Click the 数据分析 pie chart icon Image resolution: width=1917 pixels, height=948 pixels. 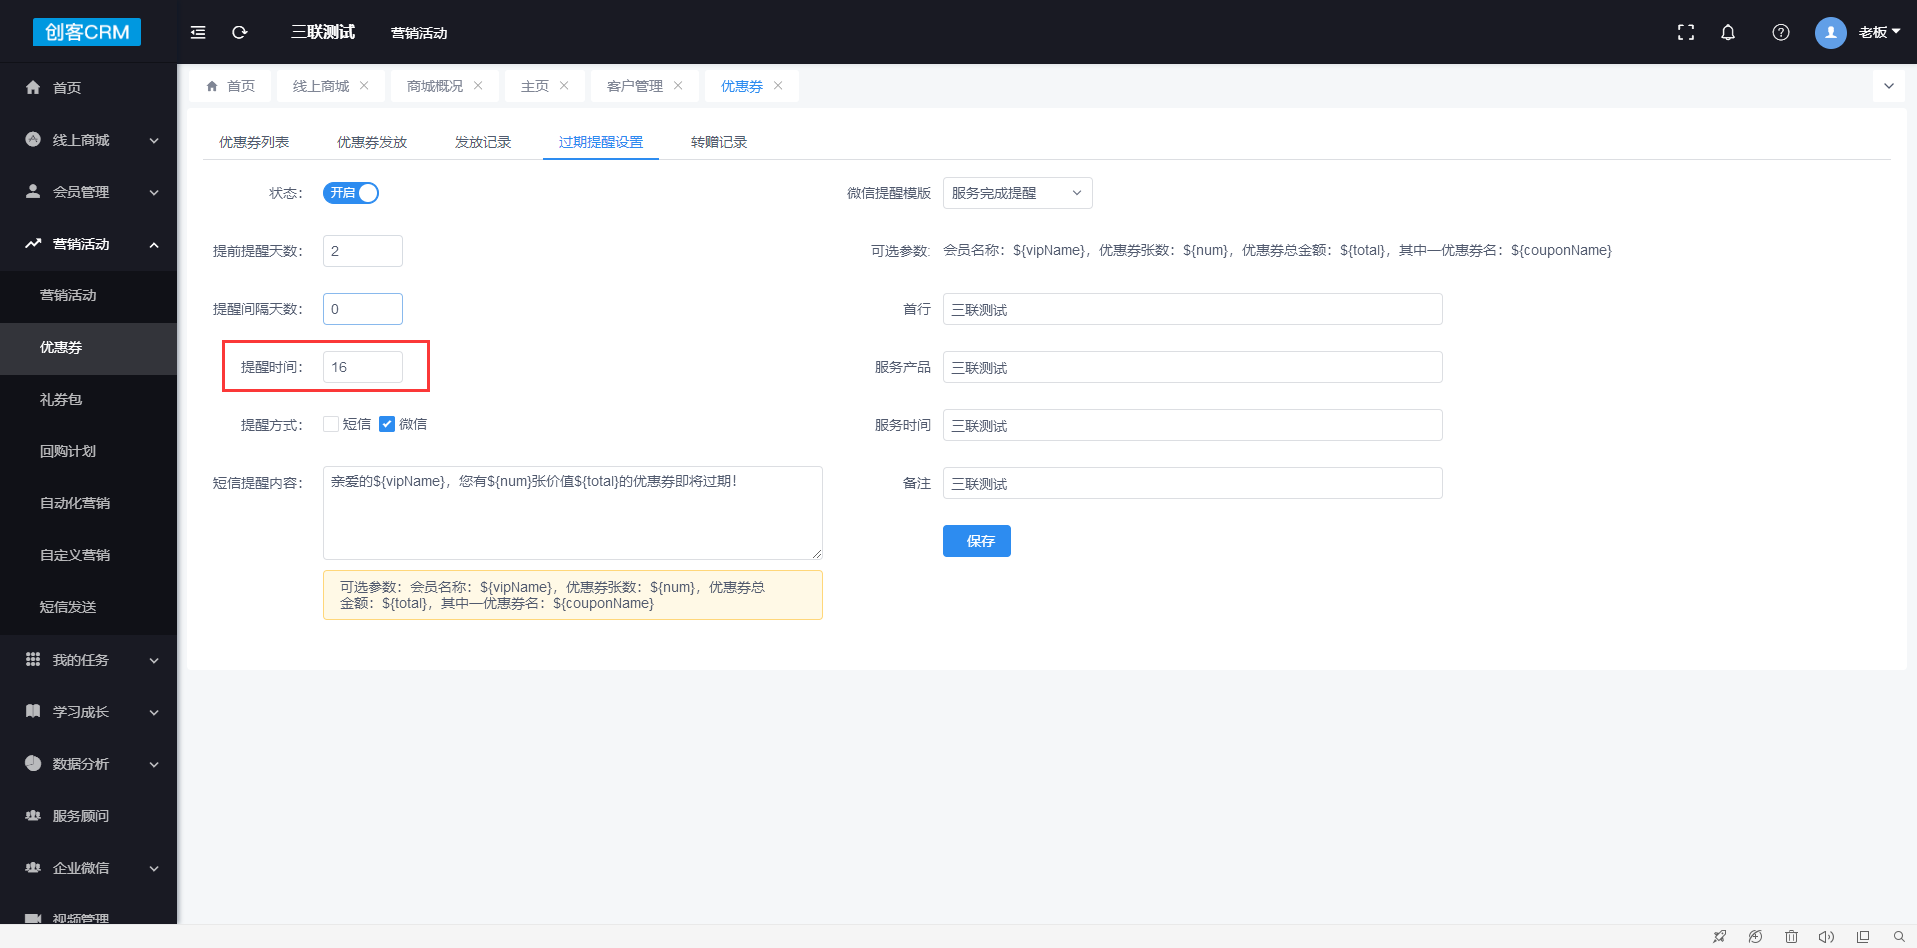pyautogui.click(x=33, y=763)
